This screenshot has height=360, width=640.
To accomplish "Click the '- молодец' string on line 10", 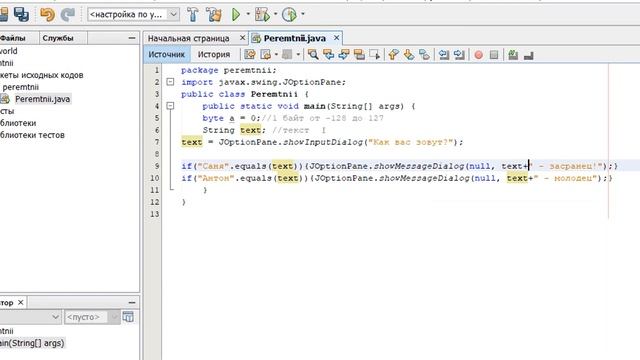I will click(x=566, y=178).
